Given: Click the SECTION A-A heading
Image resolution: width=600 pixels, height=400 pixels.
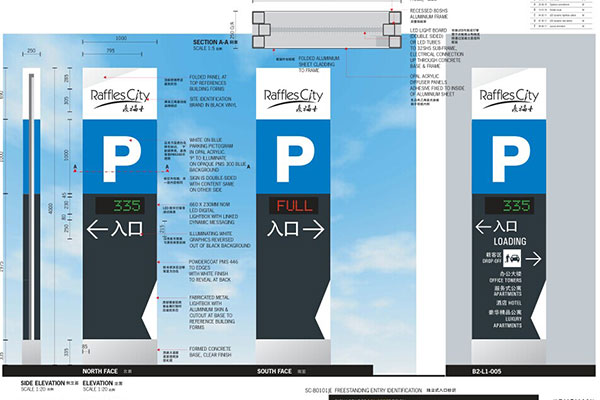Looking at the screenshot, I should pyautogui.click(x=212, y=43).
